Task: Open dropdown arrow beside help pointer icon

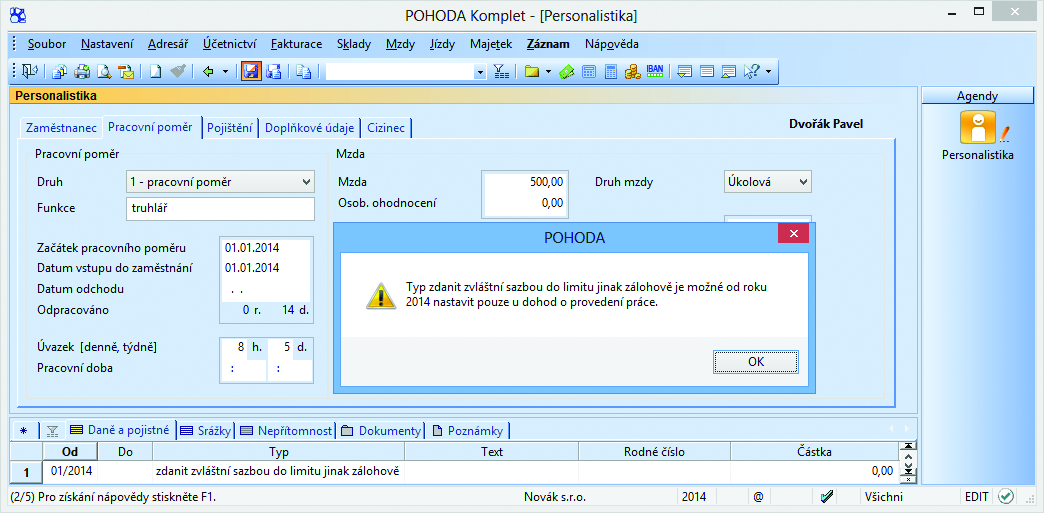Action: (x=768, y=71)
